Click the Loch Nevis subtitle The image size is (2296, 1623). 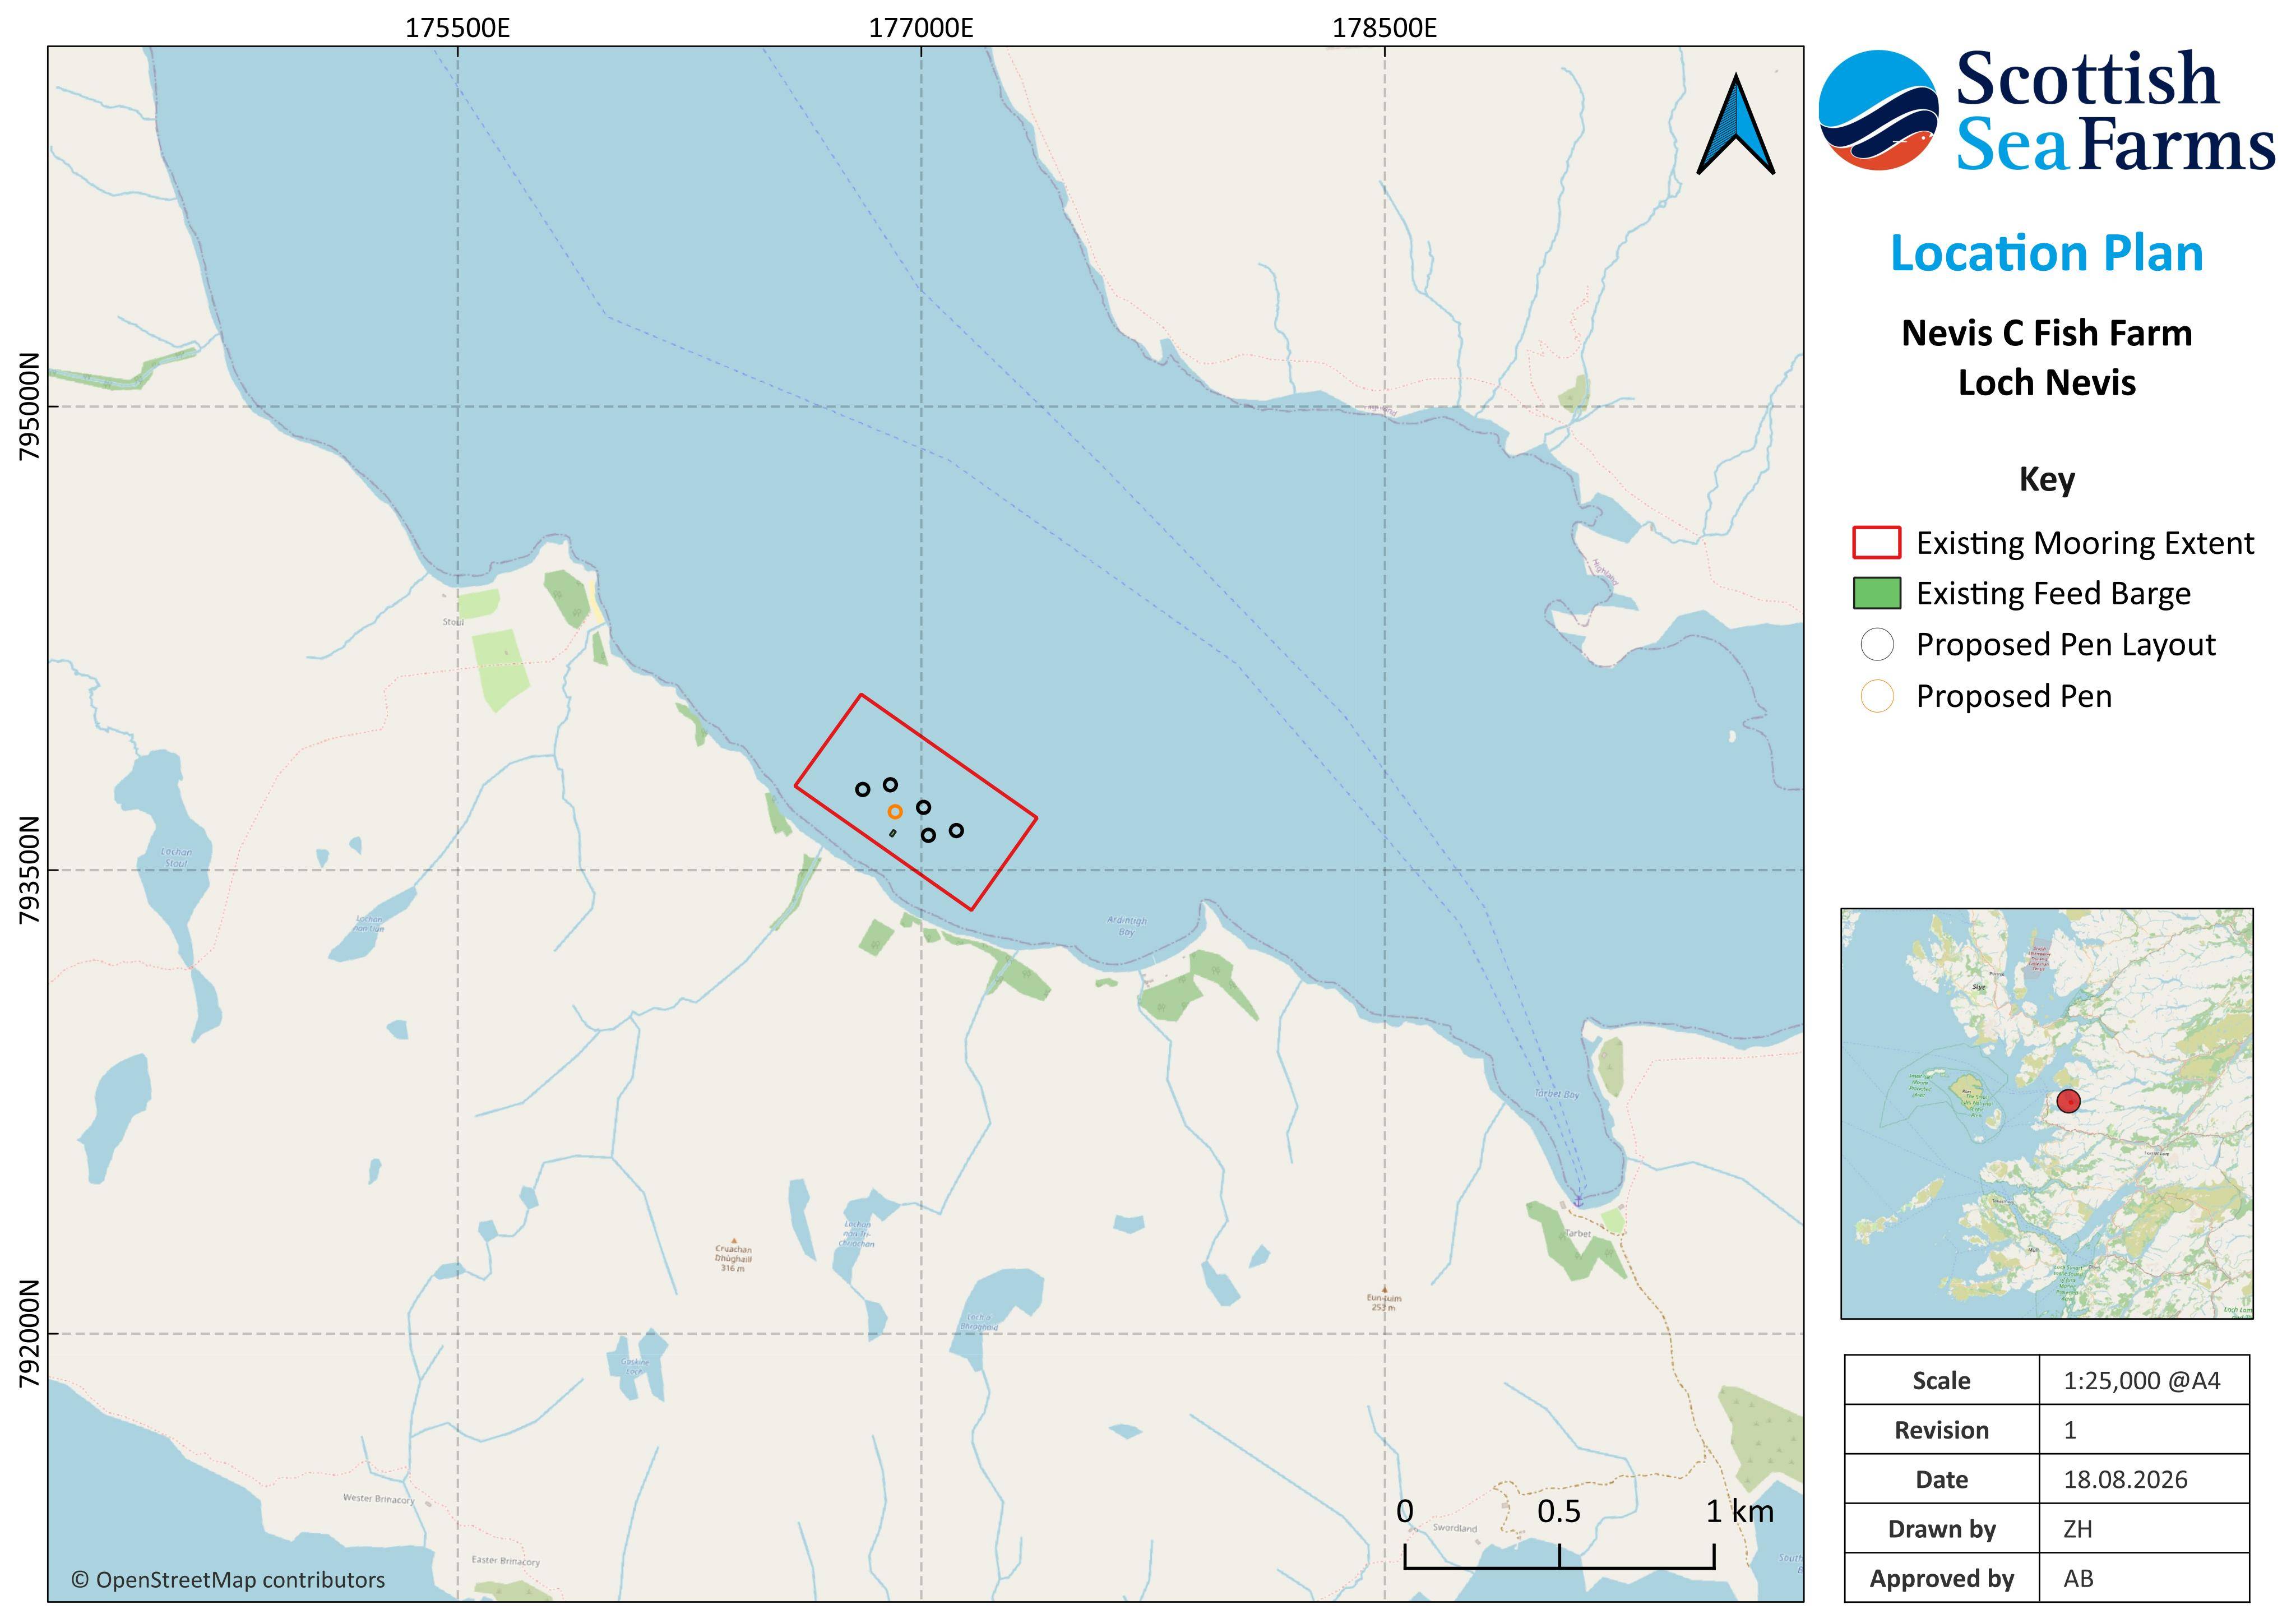click(2047, 383)
